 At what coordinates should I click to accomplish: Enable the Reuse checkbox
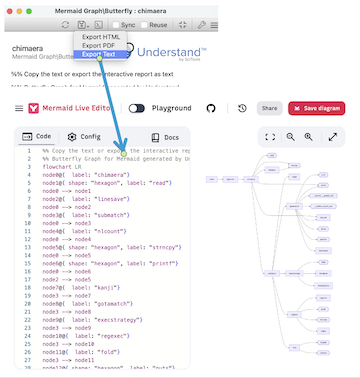pyautogui.click(x=144, y=25)
